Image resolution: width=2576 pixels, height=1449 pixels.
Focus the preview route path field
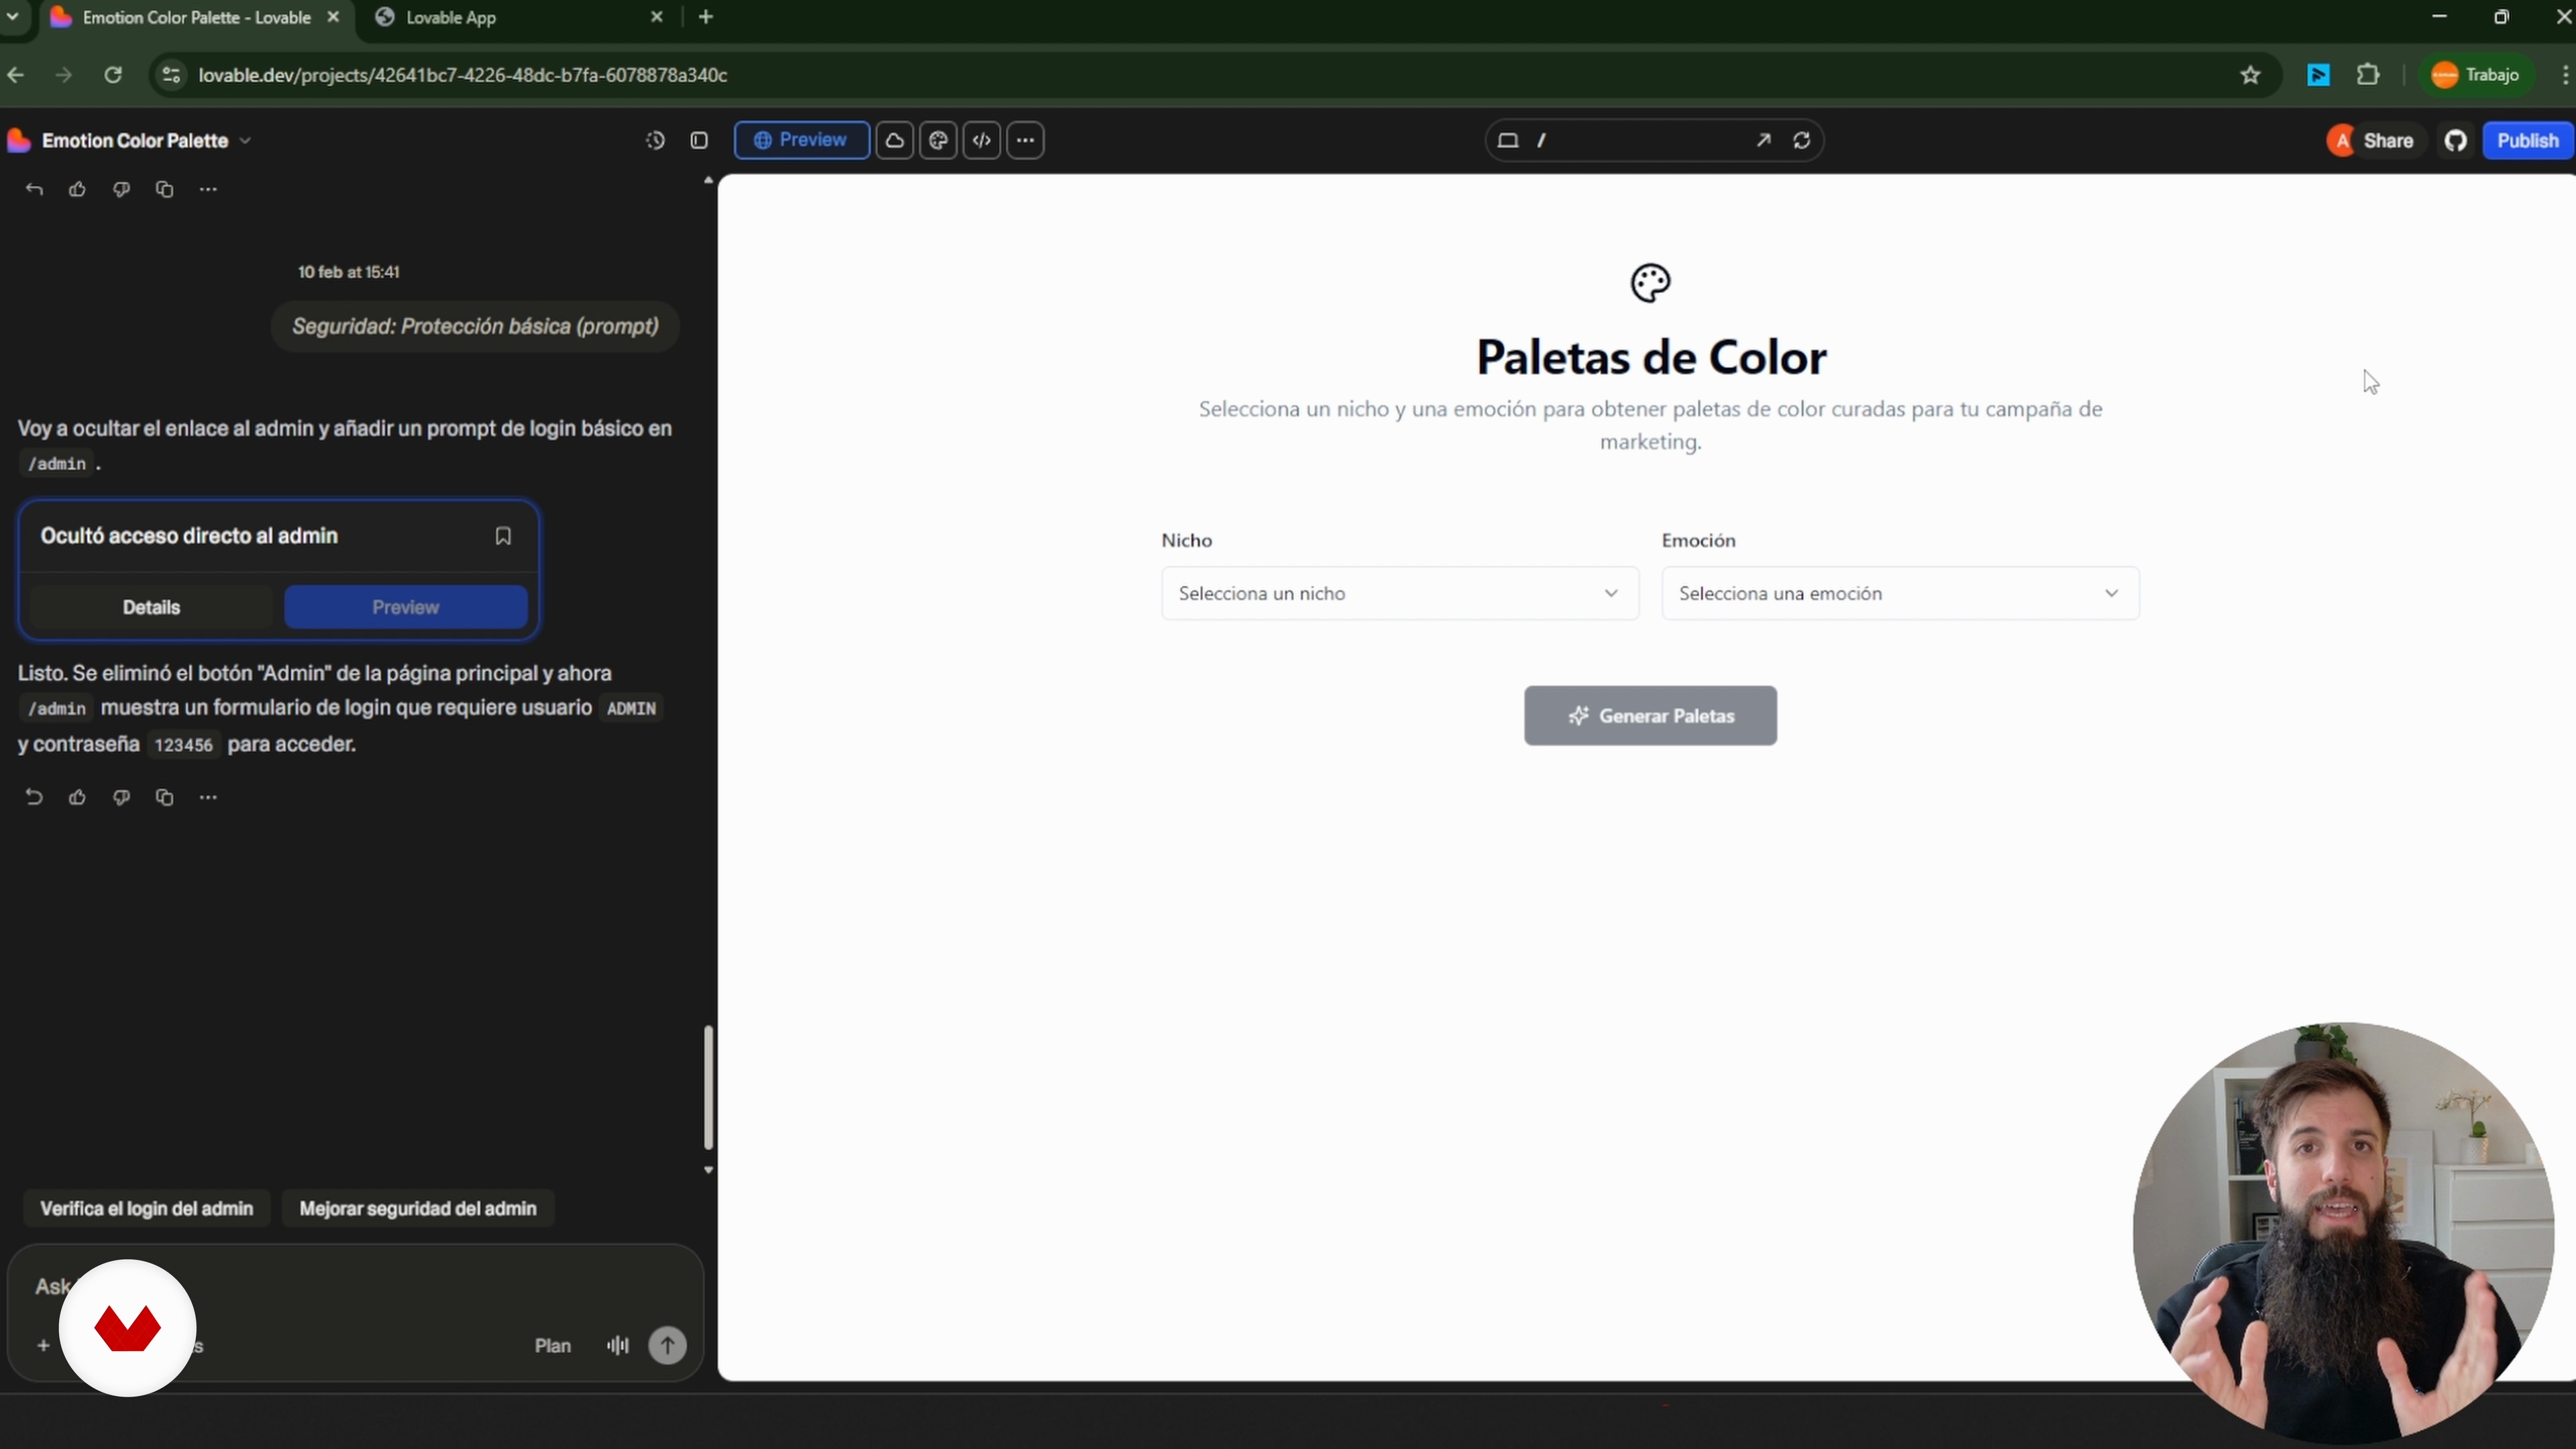(1640, 141)
